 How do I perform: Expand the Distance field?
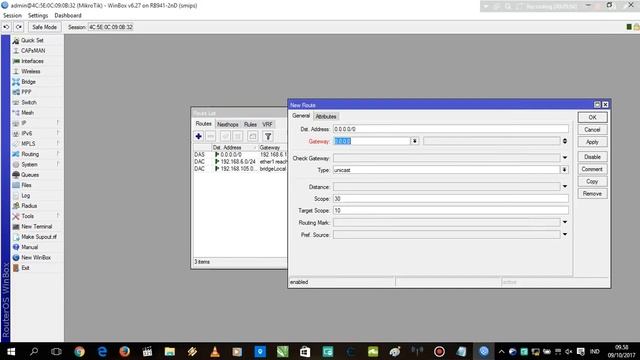point(565,186)
